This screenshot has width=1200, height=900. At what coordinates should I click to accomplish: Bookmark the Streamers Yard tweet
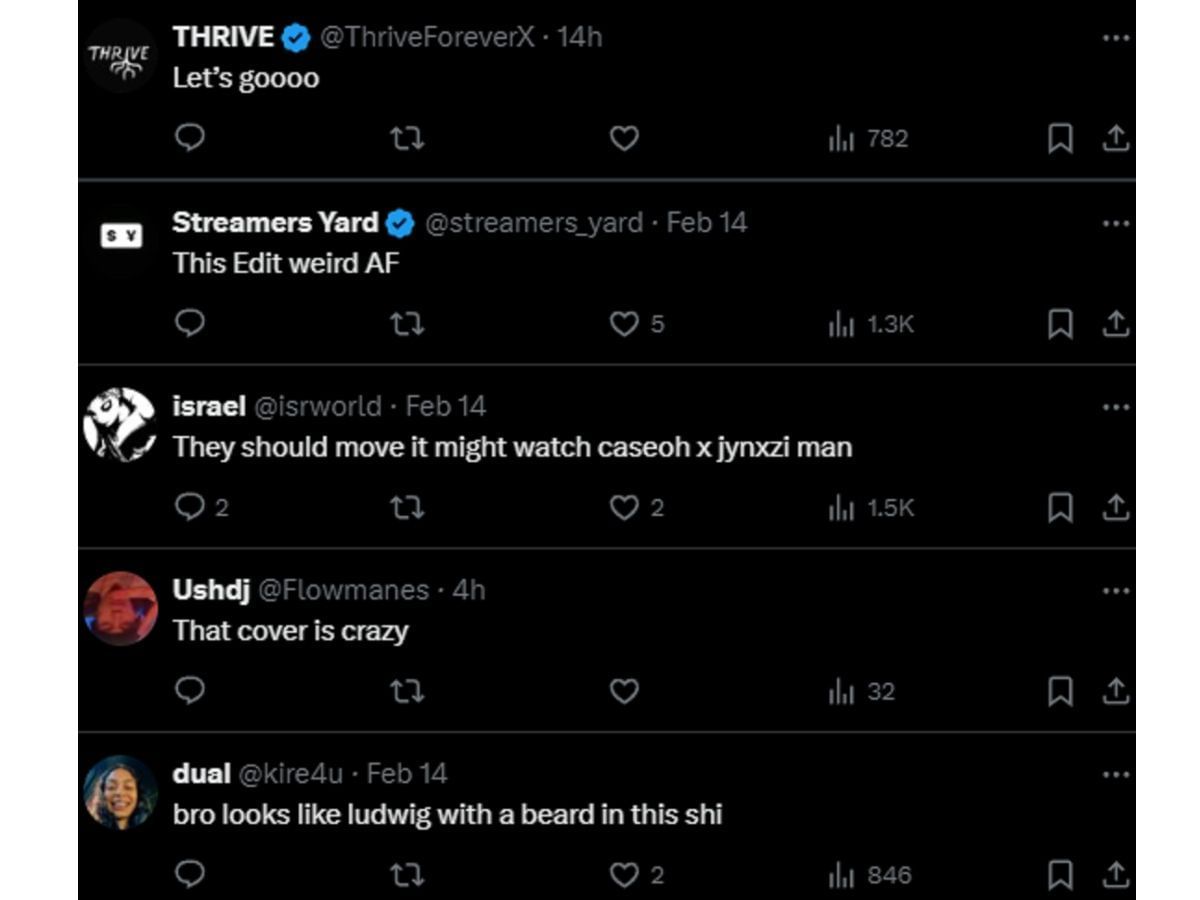point(1060,323)
